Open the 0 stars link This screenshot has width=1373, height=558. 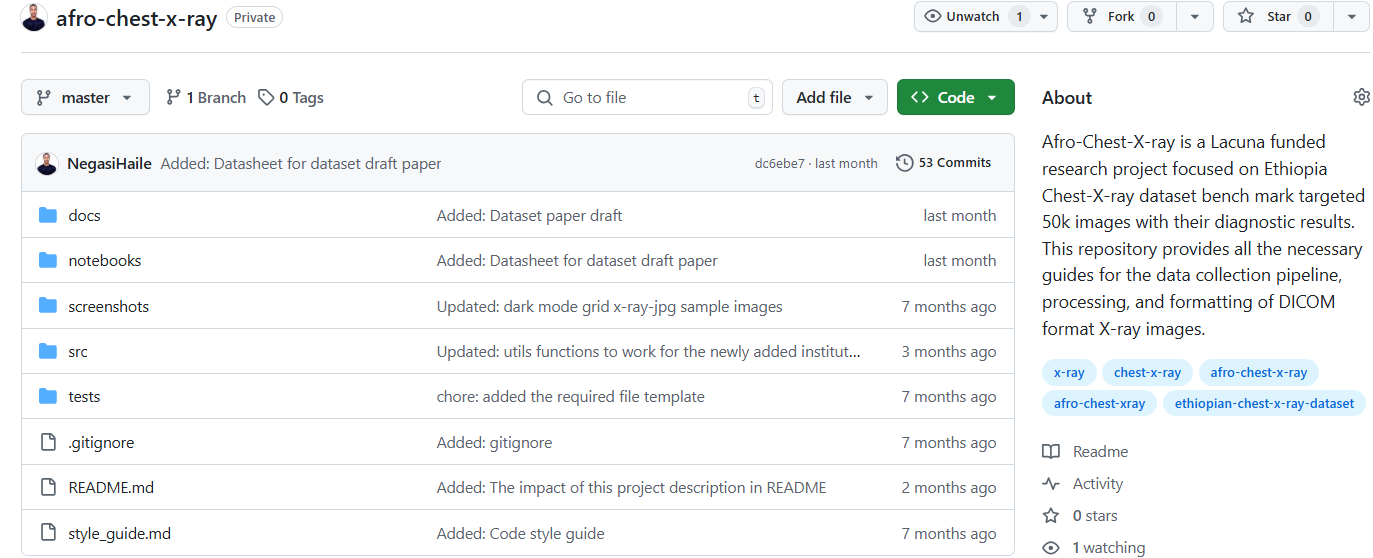(1080, 516)
